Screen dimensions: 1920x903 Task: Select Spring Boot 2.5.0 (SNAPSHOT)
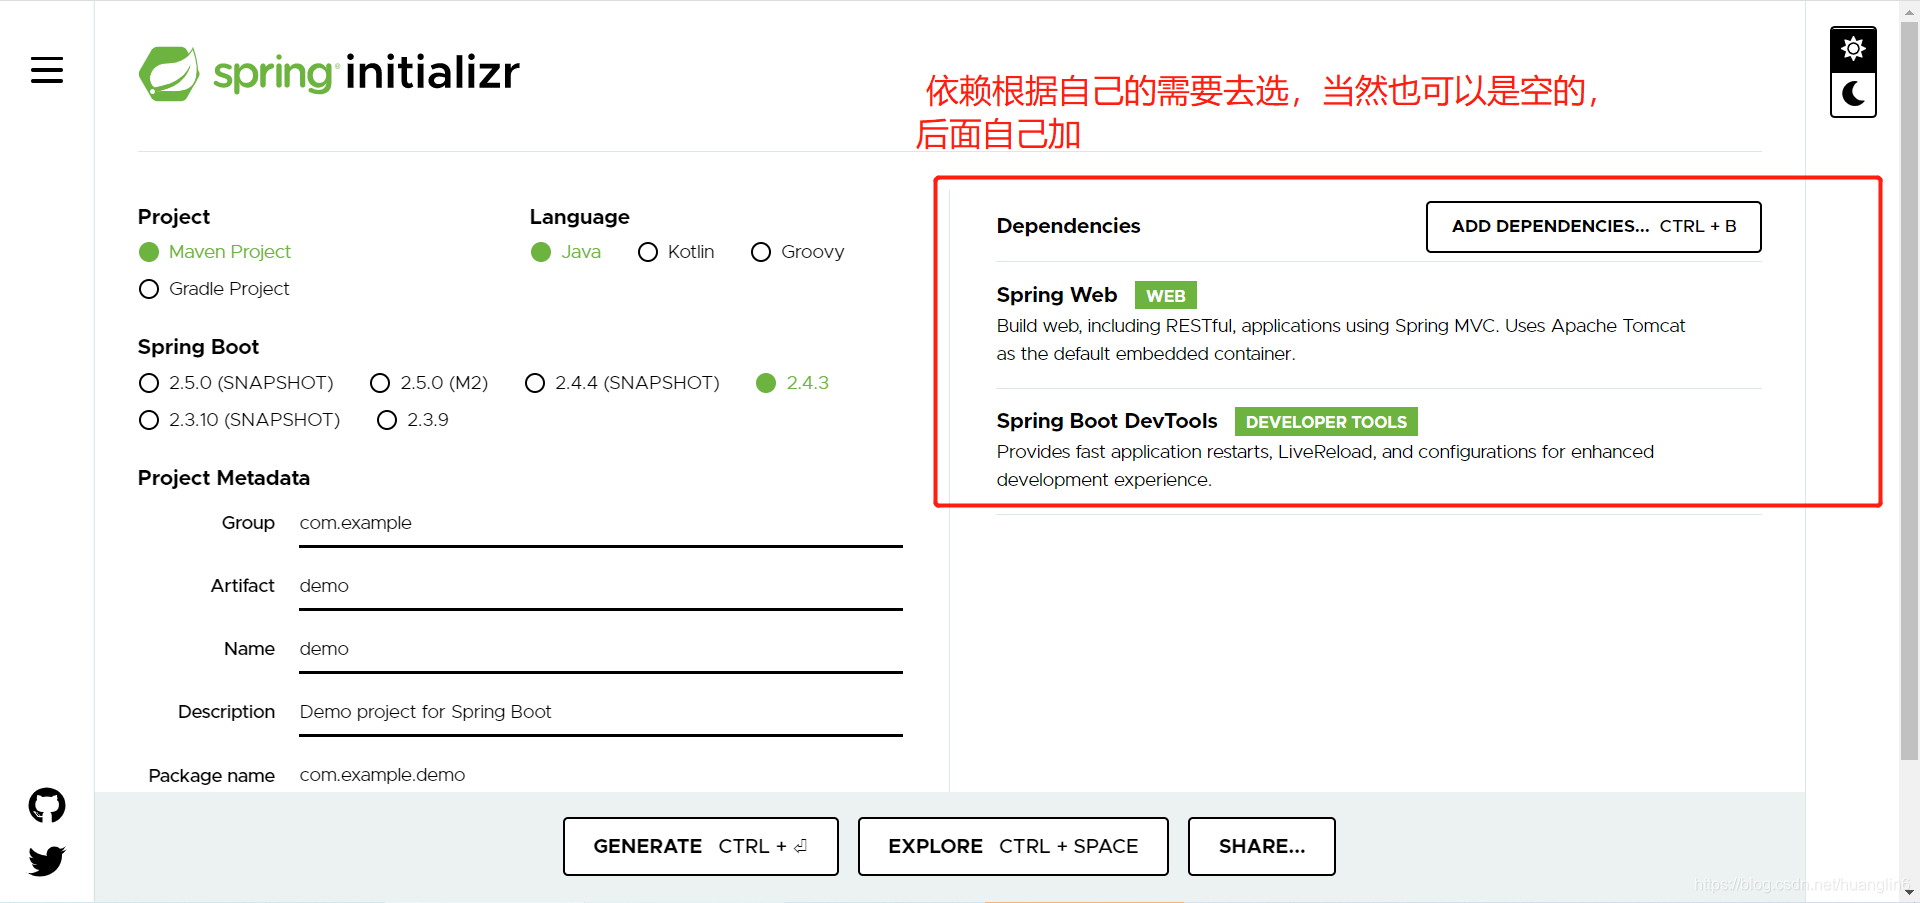pyautogui.click(x=236, y=383)
